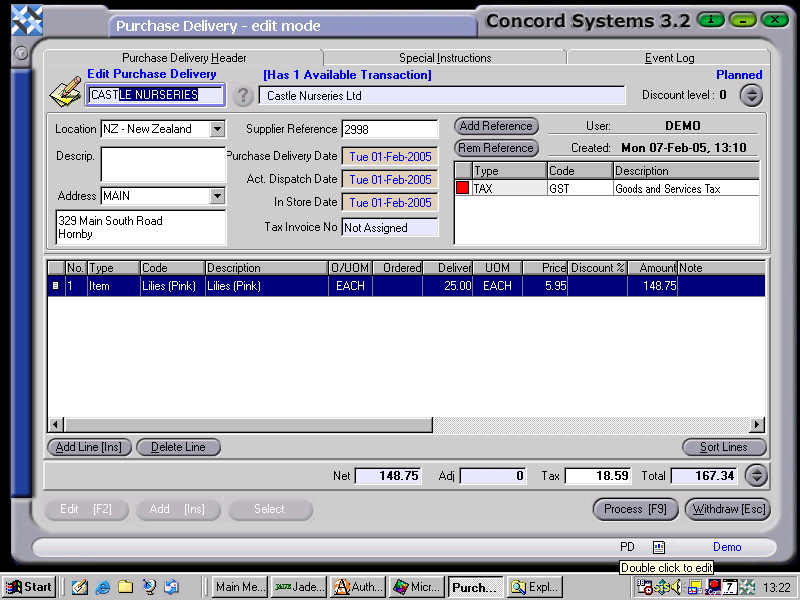This screenshot has width=800, height=600.
Task: Click the Discount level spinner arrows
Action: [x=750, y=95]
